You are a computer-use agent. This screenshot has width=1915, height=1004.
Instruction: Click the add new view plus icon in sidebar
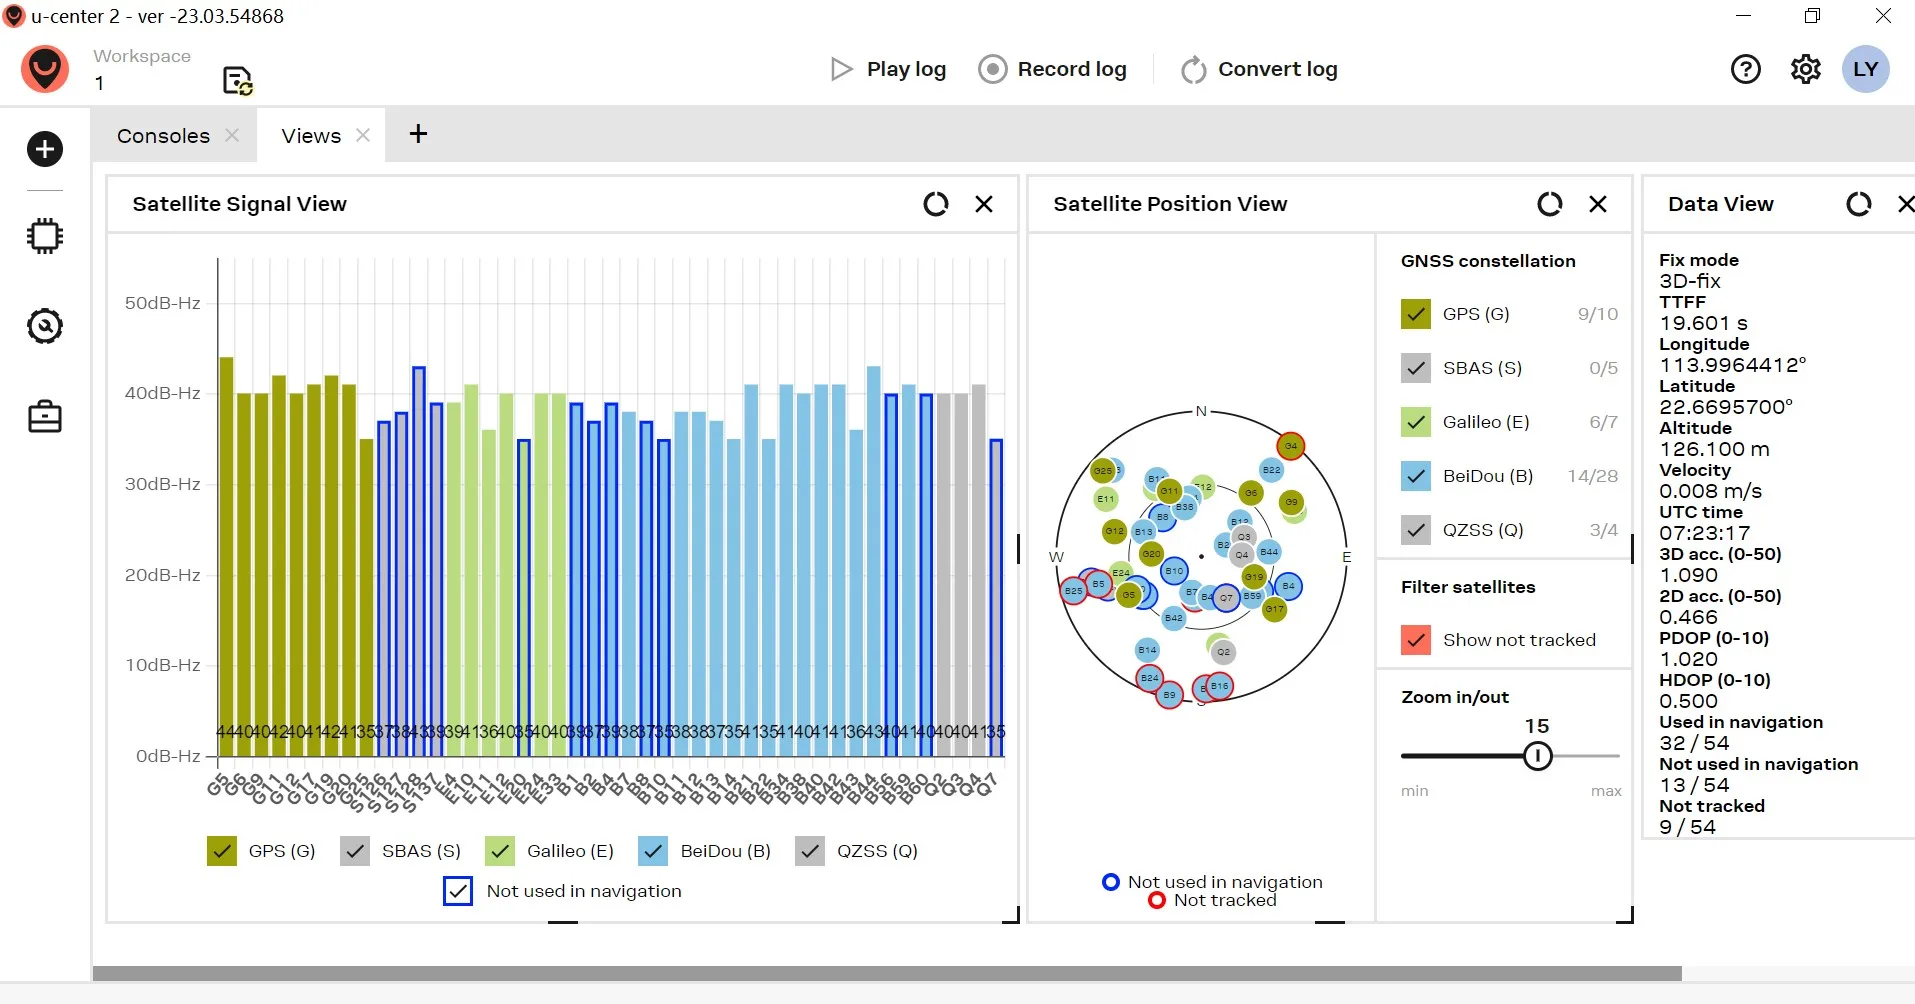pyautogui.click(x=44, y=150)
